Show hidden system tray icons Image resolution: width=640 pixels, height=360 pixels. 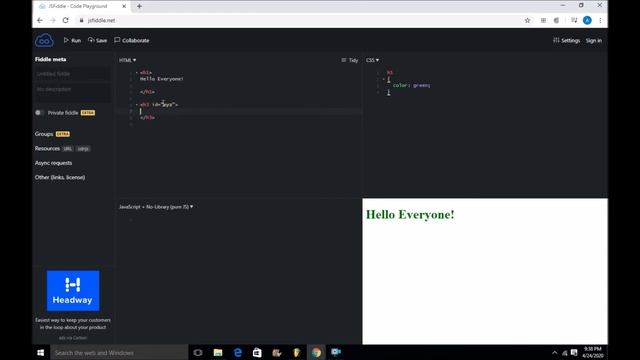[x=554, y=353]
